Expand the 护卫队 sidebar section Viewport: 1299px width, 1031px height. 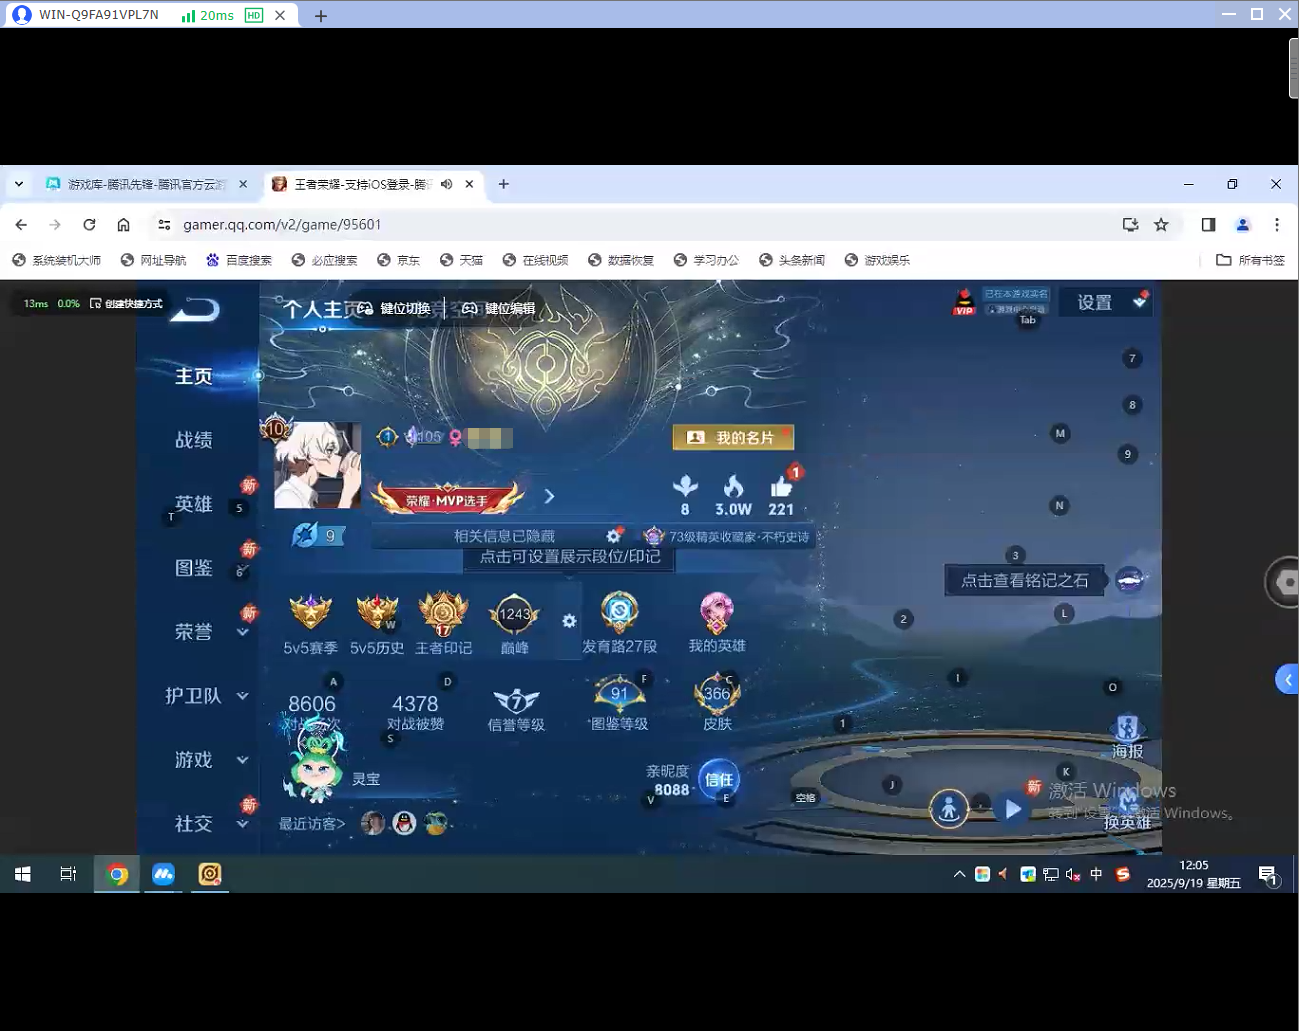[x=243, y=696]
